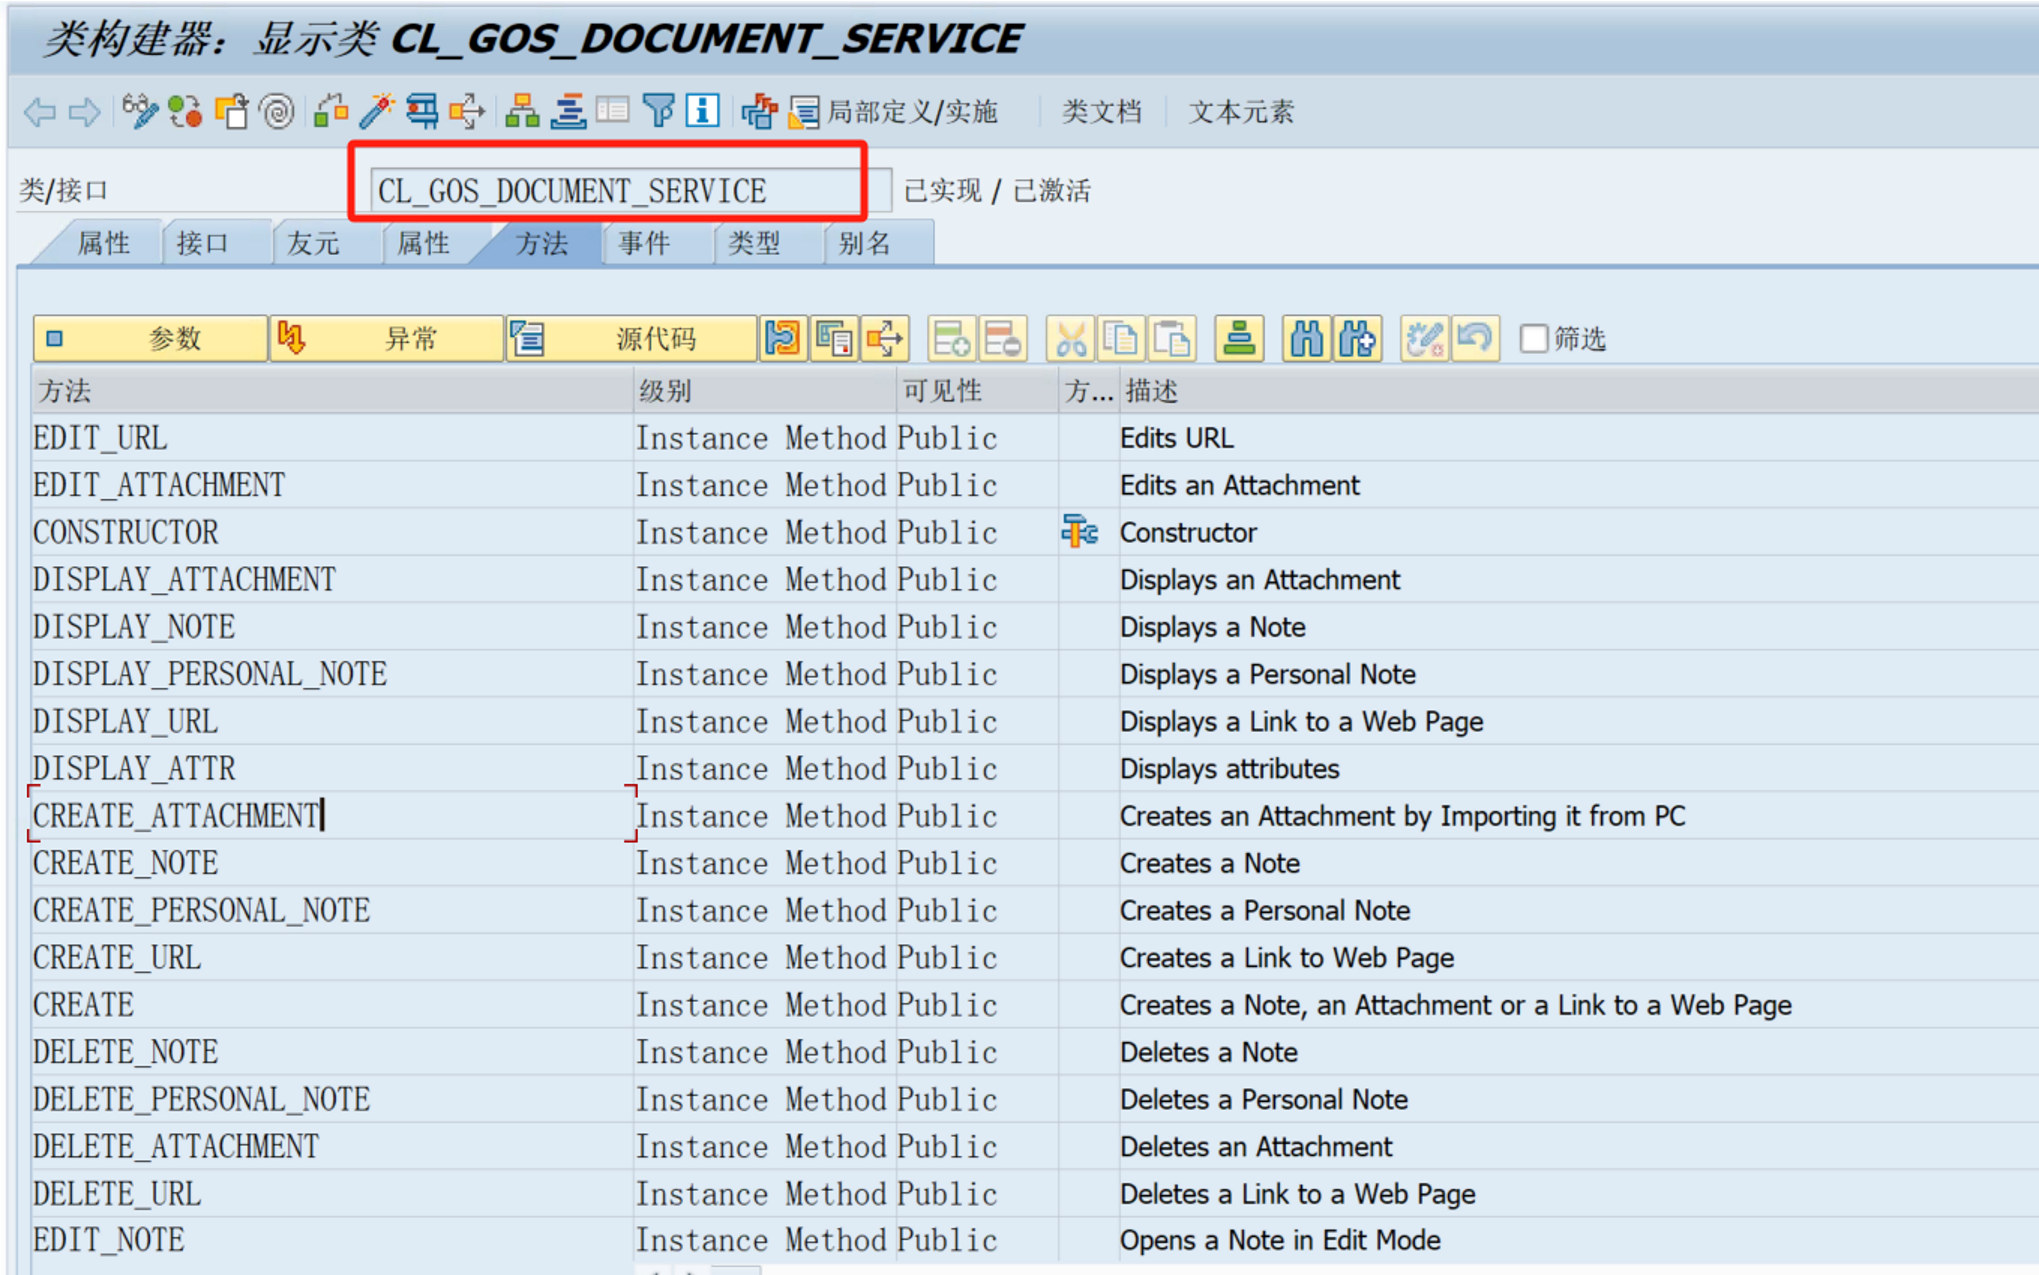
Task: Click the Activate magic wand icon
Action: [376, 111]
